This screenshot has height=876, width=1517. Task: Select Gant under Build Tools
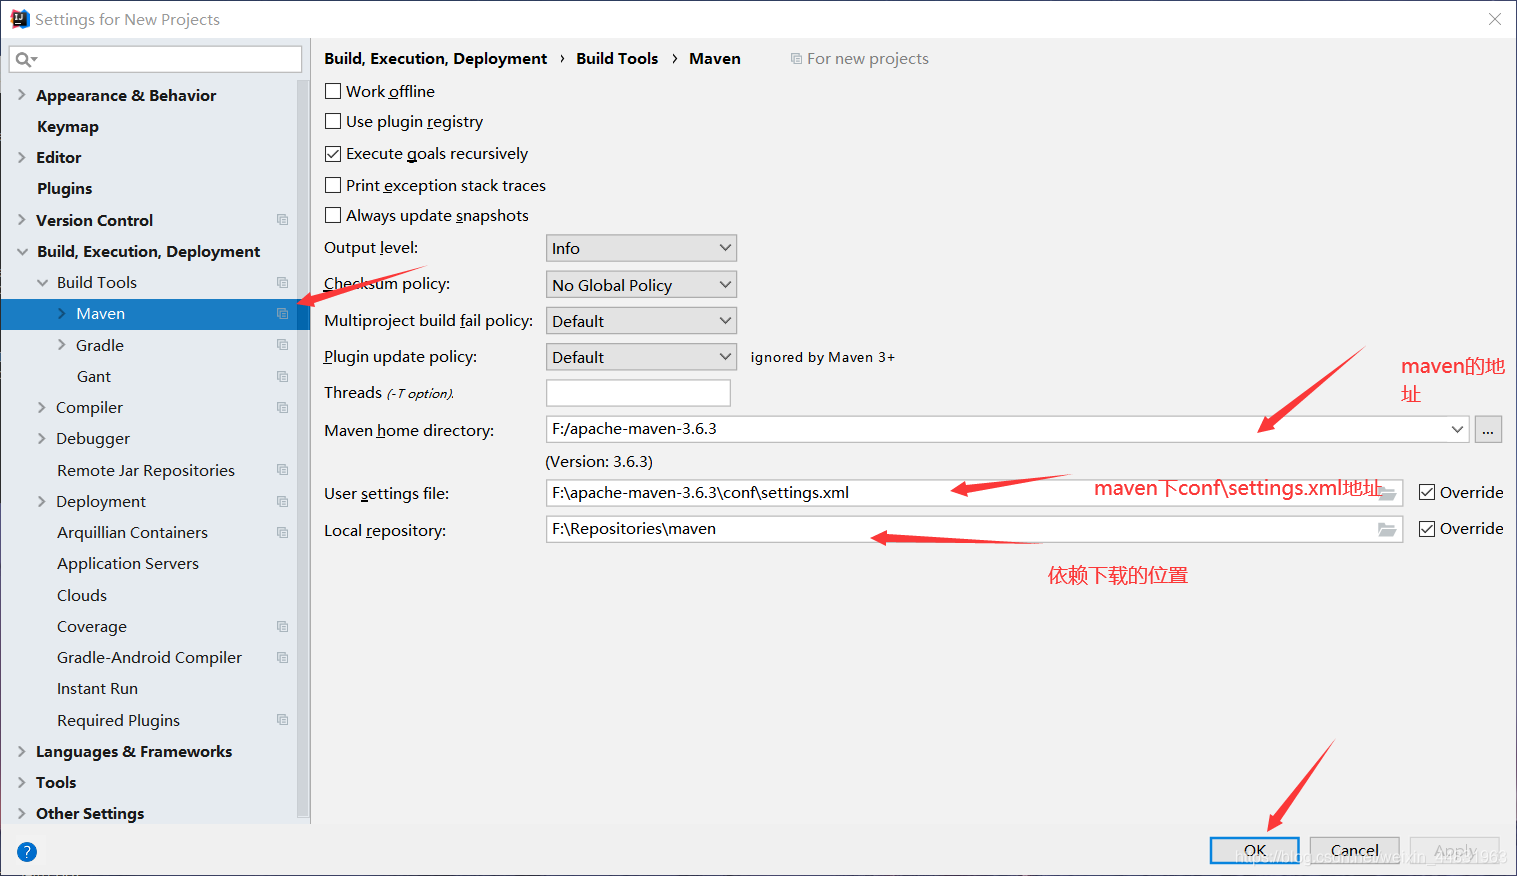coord(94,376)
